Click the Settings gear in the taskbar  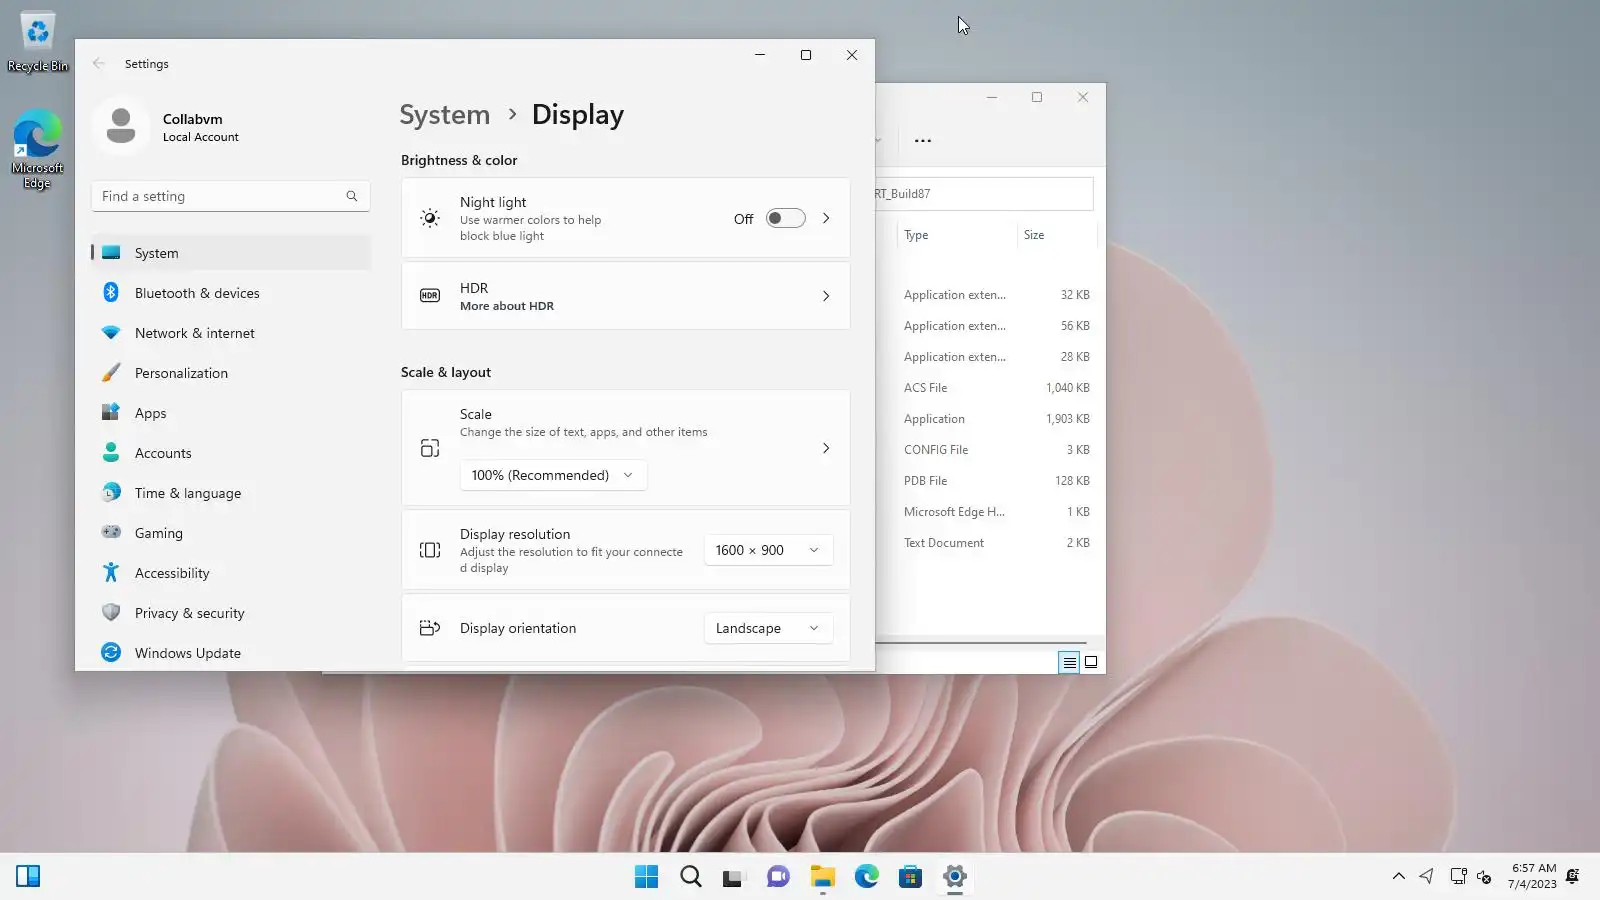click(955, 877)
